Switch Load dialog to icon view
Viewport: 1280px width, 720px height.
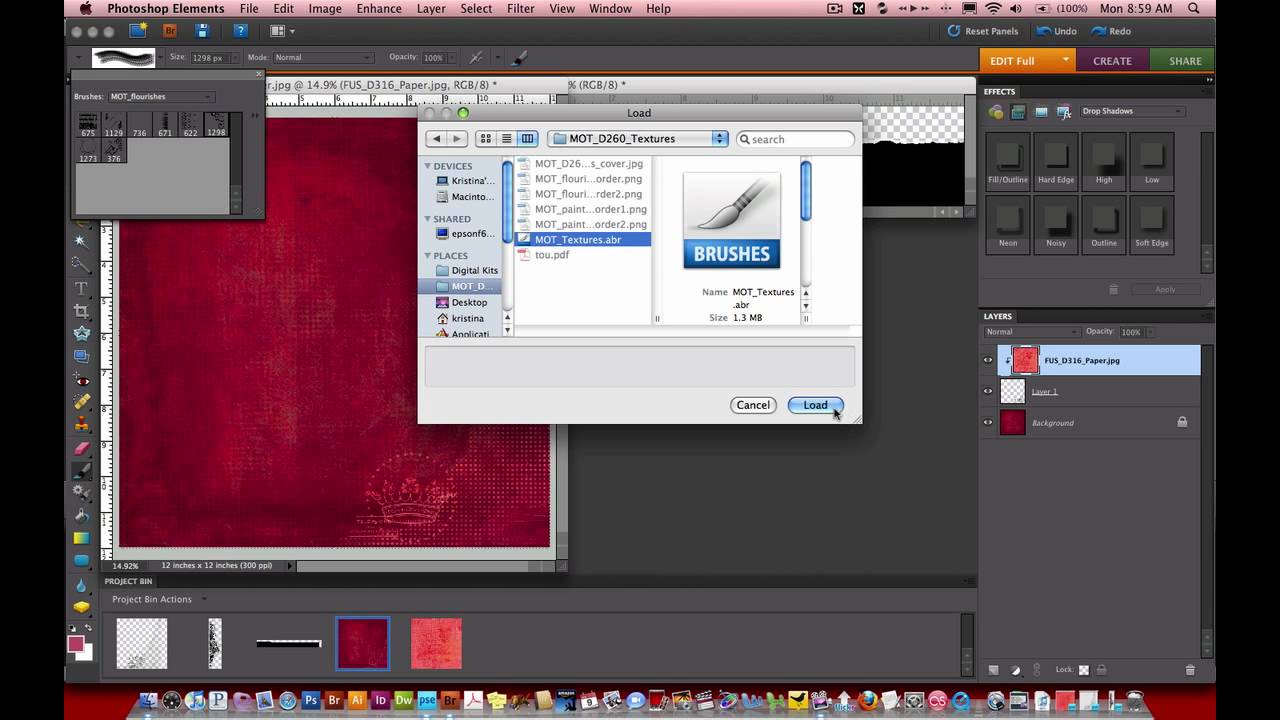[485, 139]
